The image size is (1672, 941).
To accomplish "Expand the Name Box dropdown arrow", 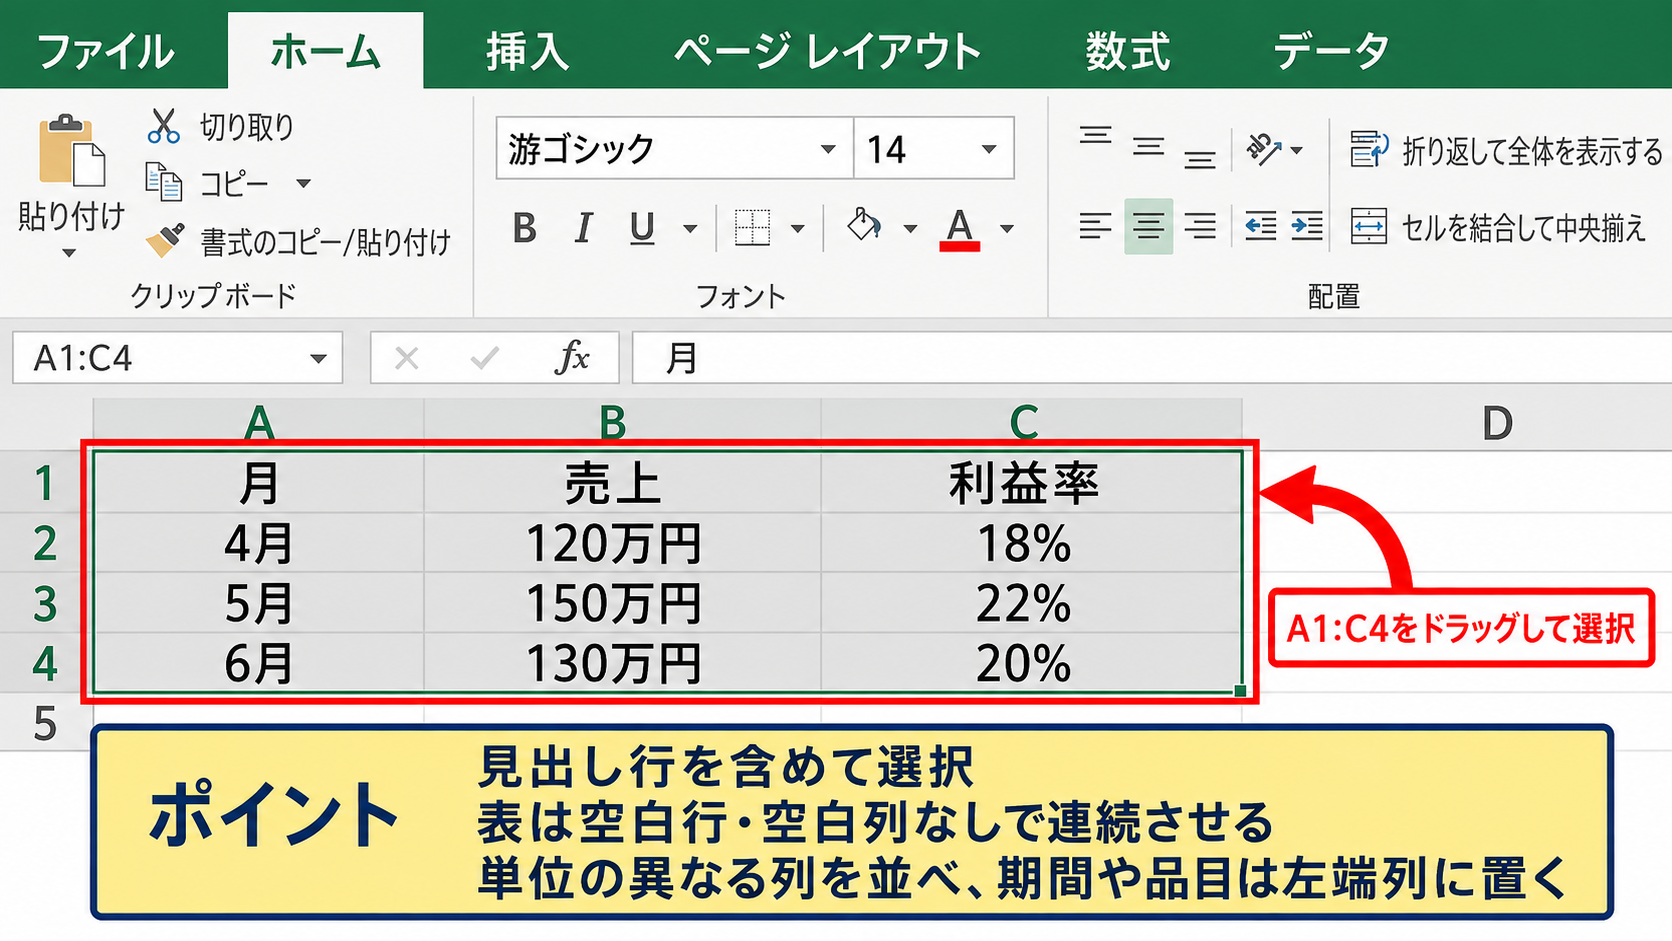I will click(x=318, y=359).
